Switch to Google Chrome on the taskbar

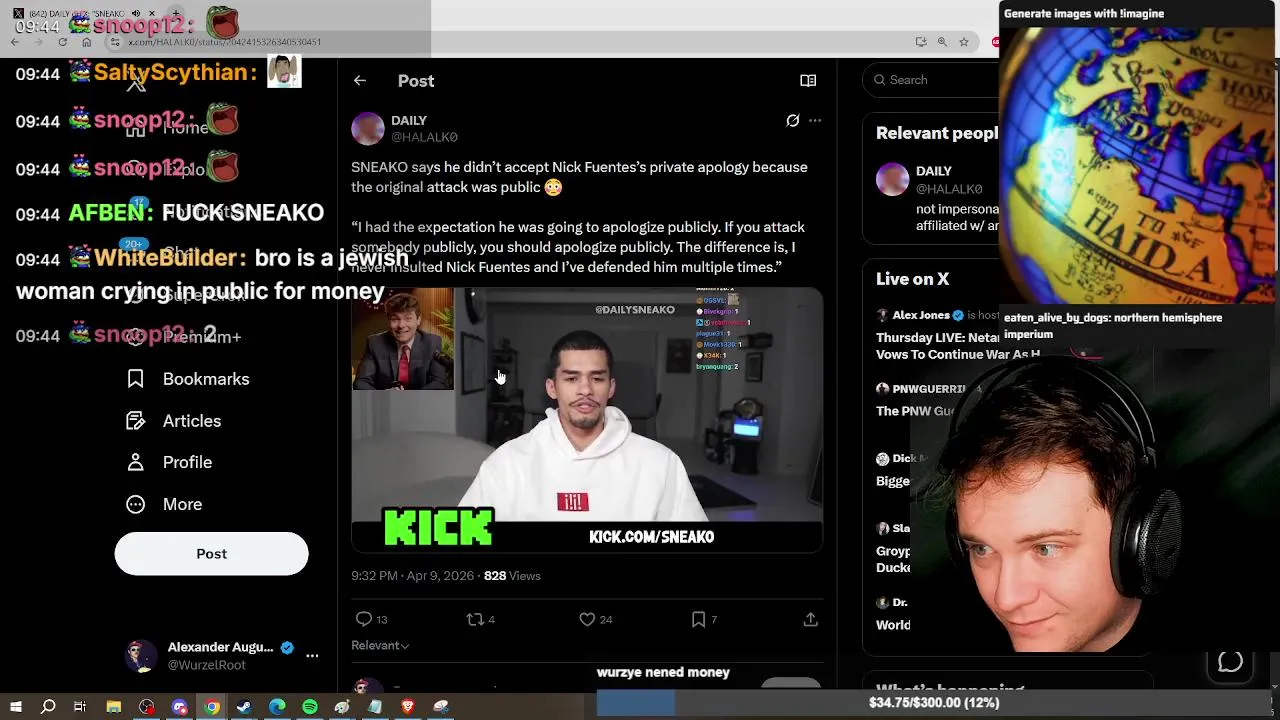click(x=212, y=707)
